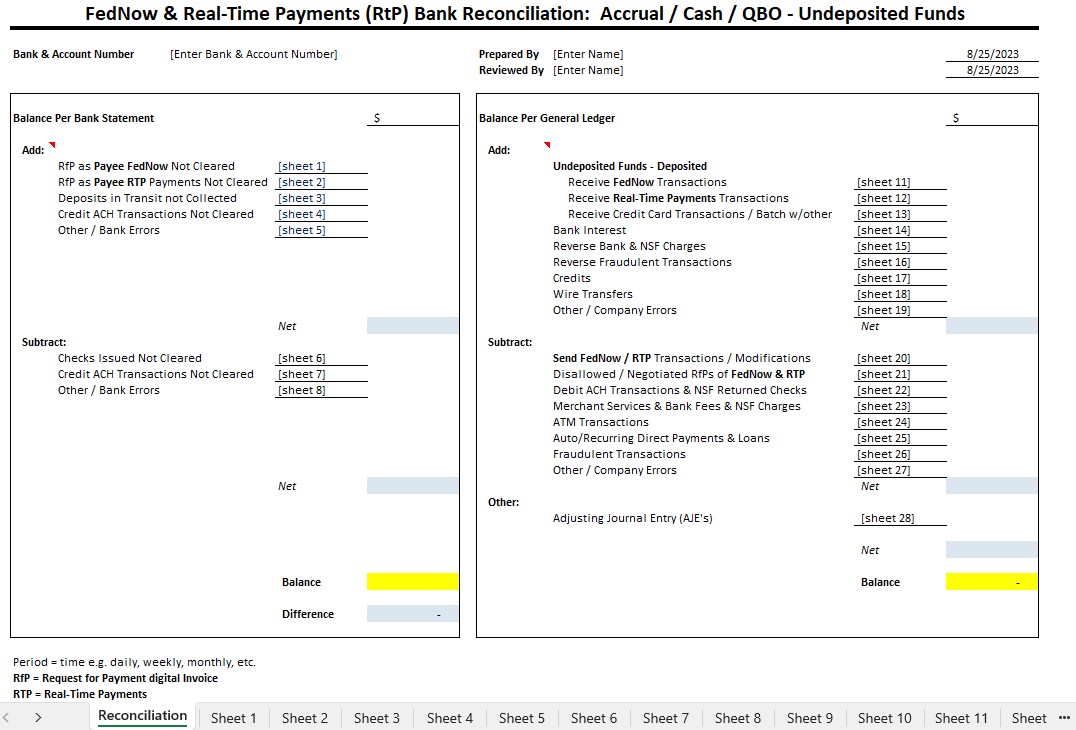Image resolution: width=1076 pixels, height=730 pixels.
Task: Click the [sheet 8] cell
Action: [321, 390]
